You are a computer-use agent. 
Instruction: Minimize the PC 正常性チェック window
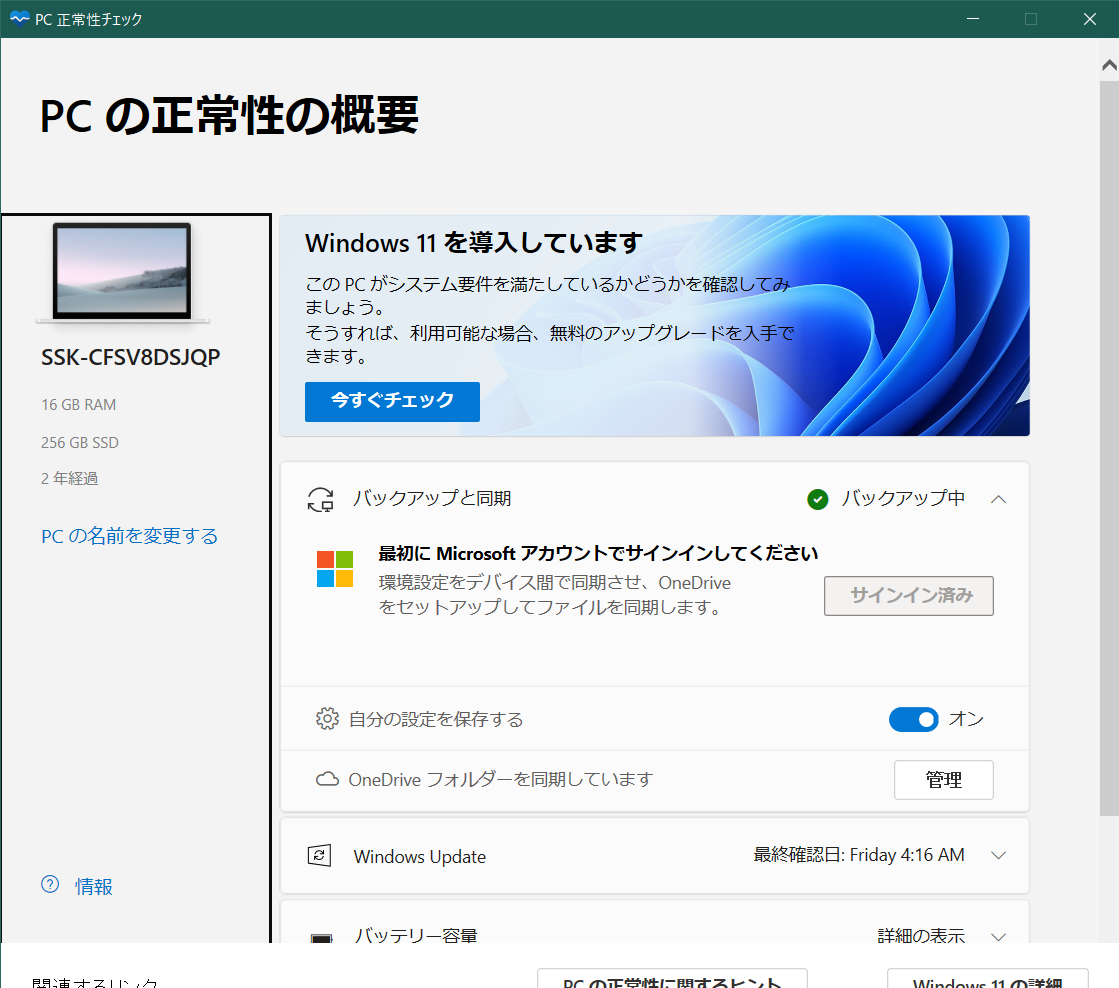tap(973, 19)
